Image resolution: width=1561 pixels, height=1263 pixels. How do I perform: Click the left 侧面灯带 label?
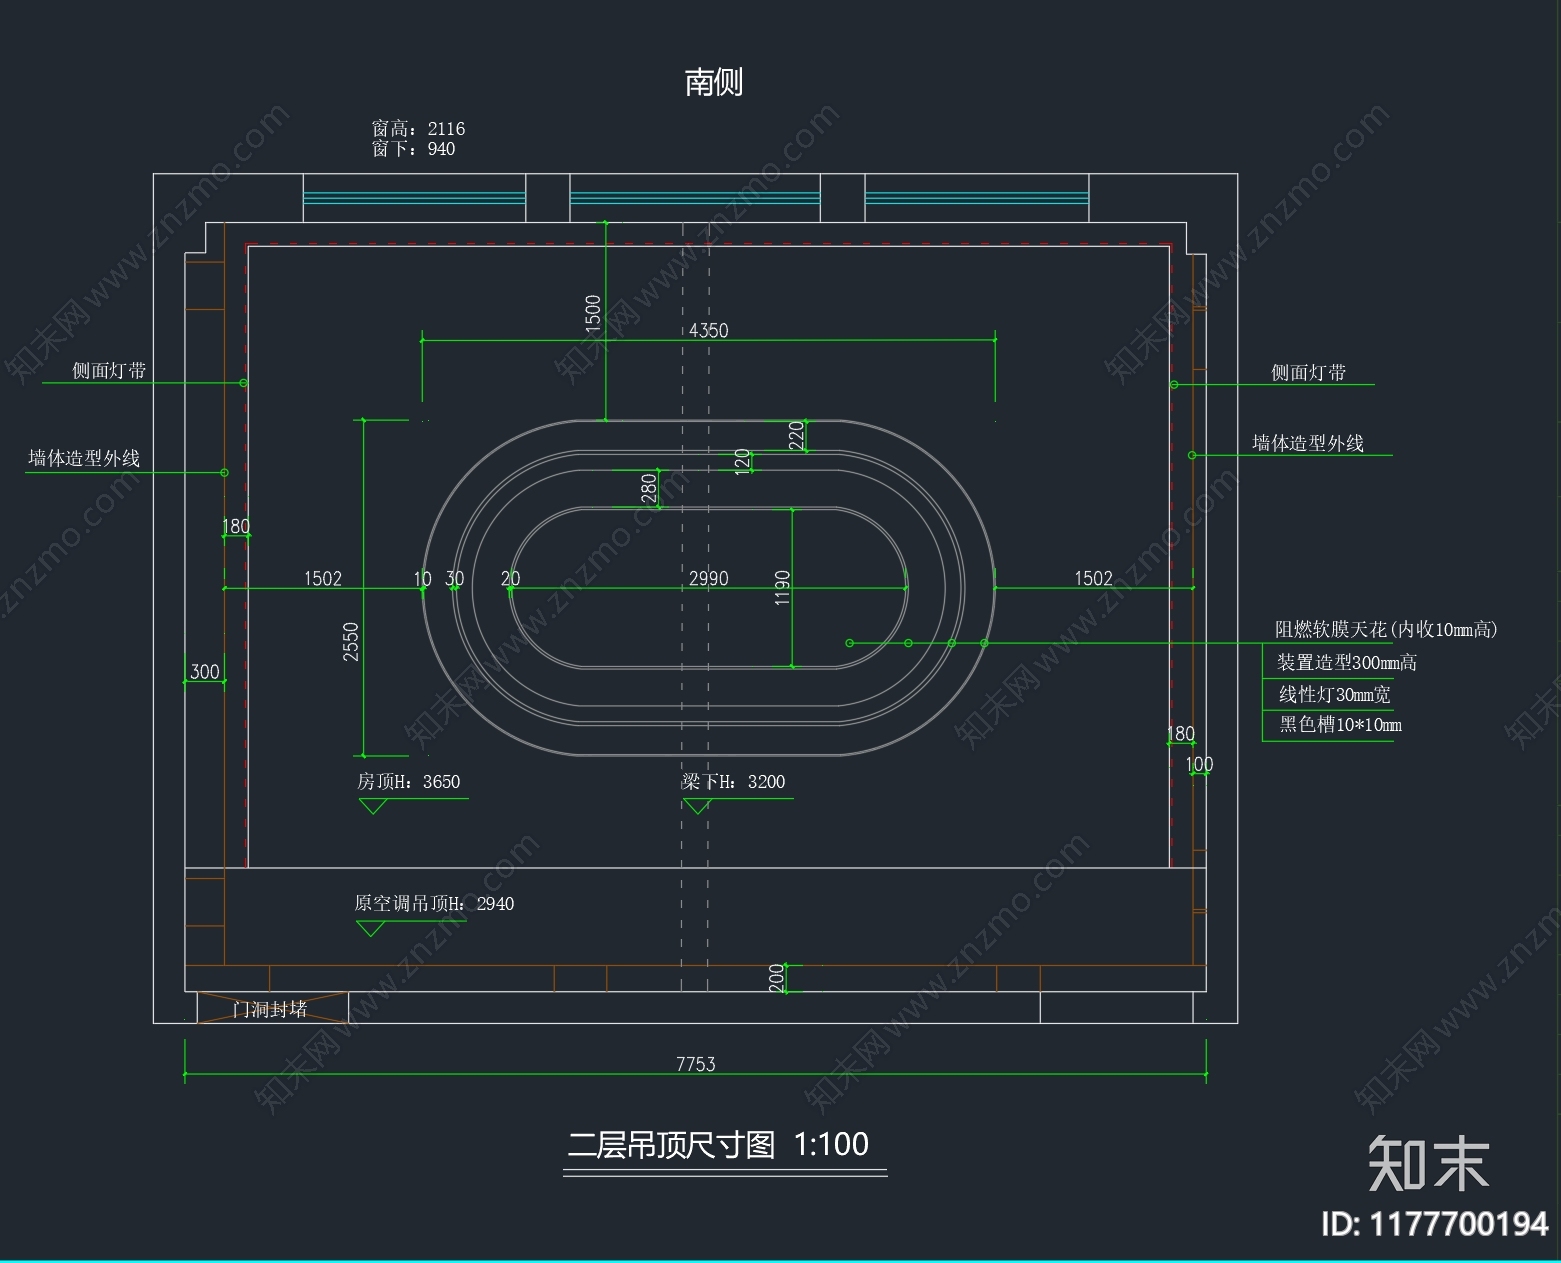(109, 371)
